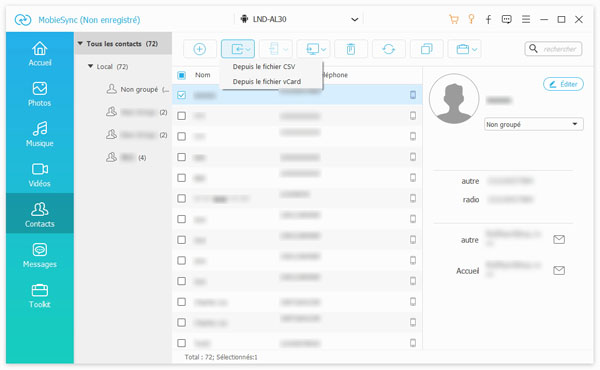
Task: Click the key register icon
Action: 471,19
